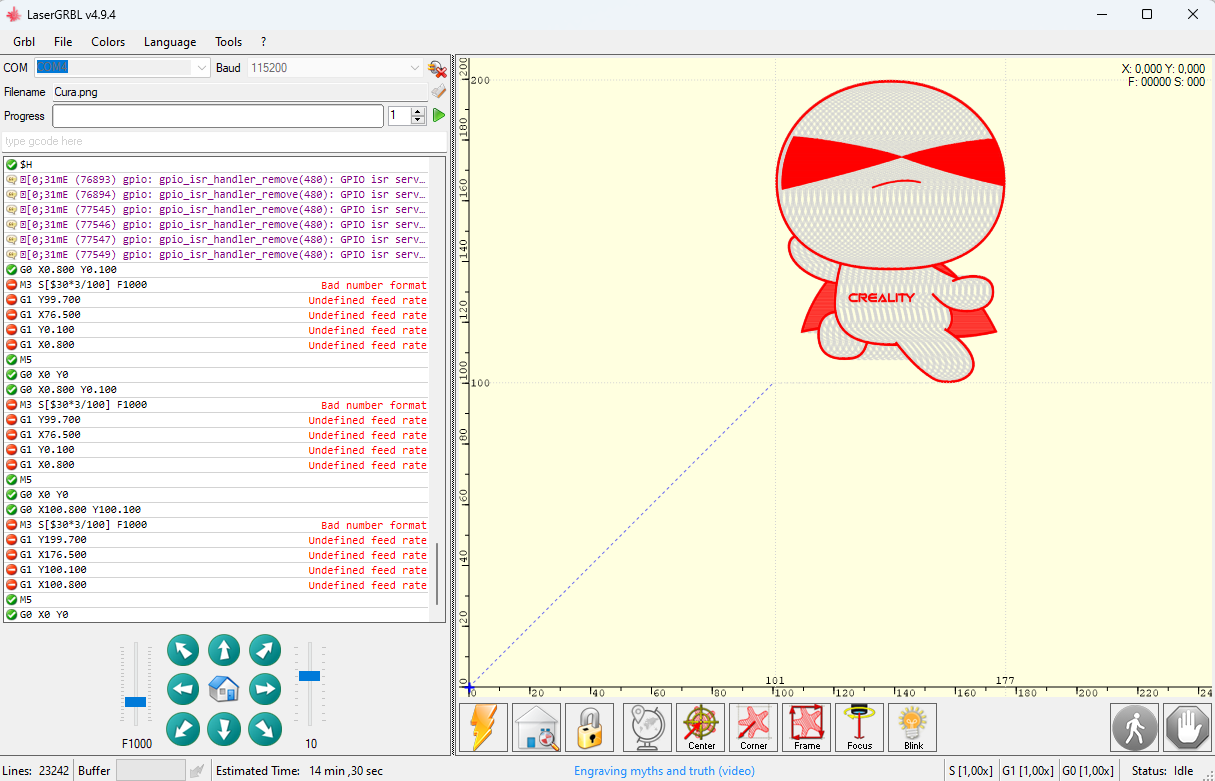Screen dimensions: 1215x781
Task: Click the lightning bolt reset button
Action: (484, 727)
